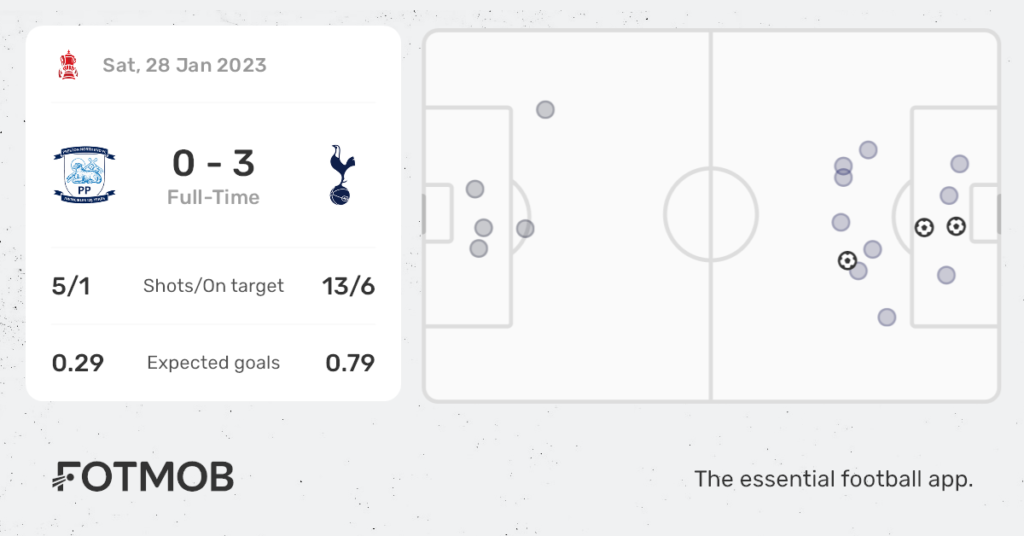Click Tottenham's 0.79 expected goals value
Image resolution: width=1024 pixels, height=536 pixels.
[350, 363]
